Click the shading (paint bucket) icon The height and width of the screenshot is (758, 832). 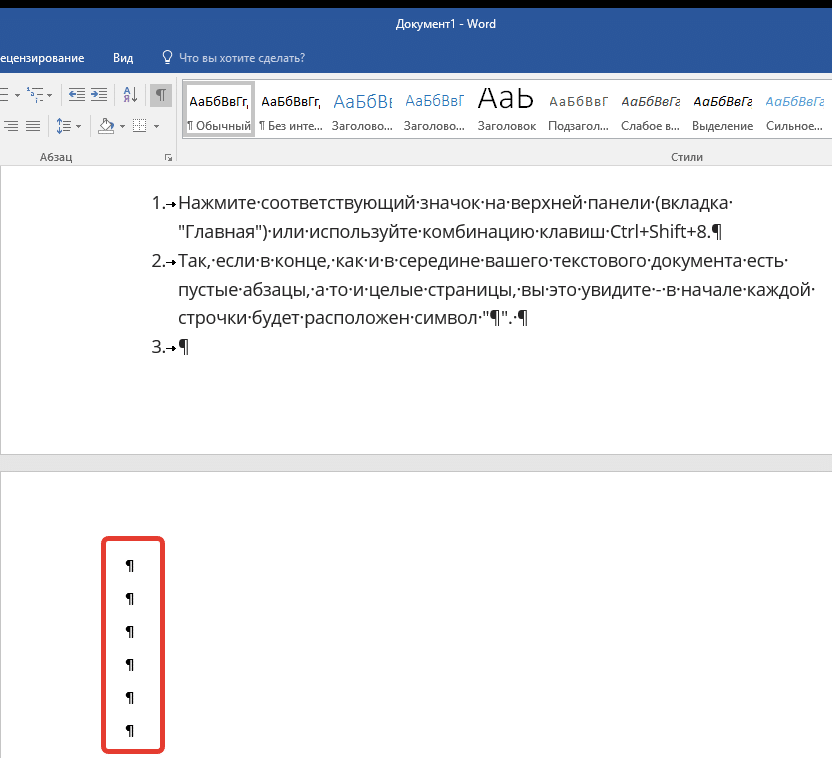pyautogui.click(x=106, y=126)
